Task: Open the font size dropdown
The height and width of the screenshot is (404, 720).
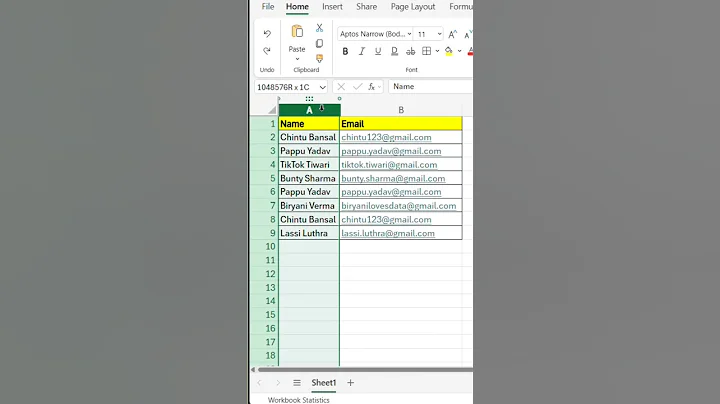Action: (x=439, y=34)
